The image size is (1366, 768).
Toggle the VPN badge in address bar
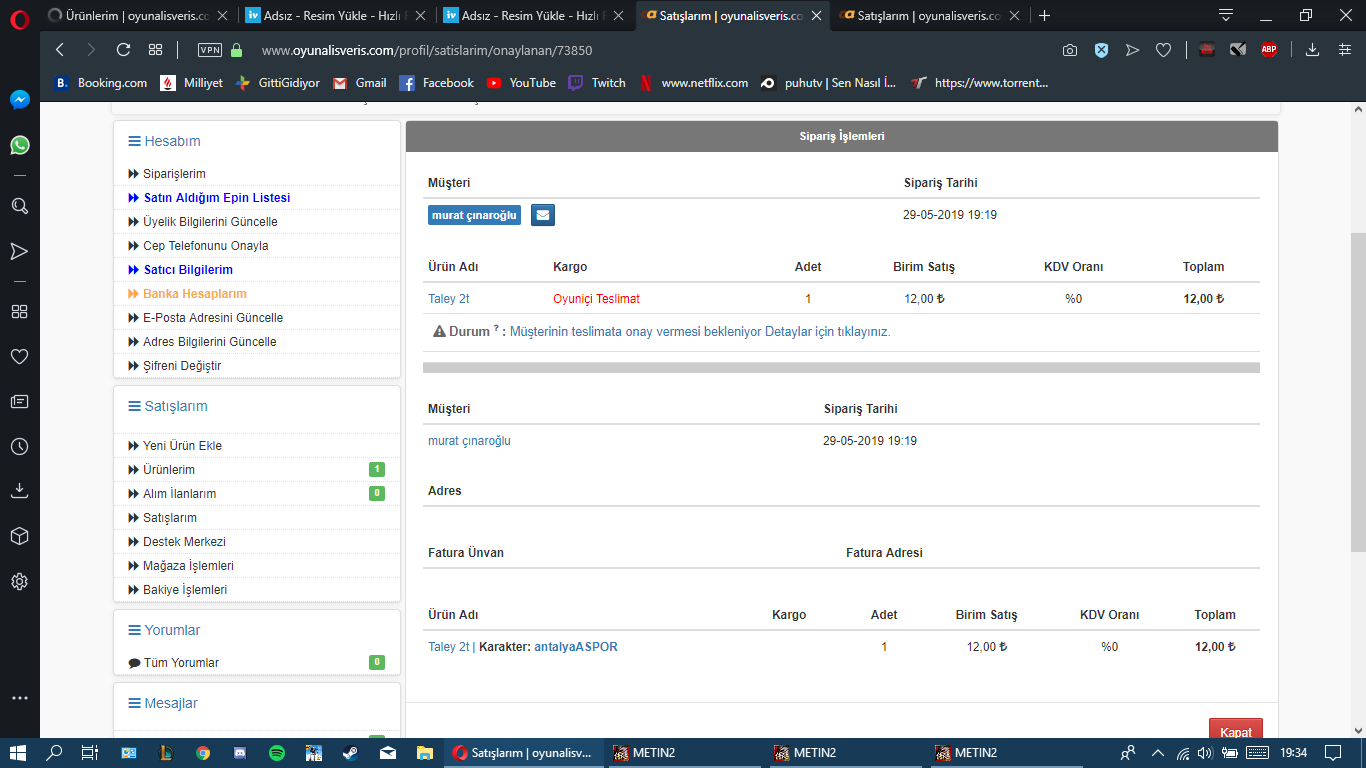(x=210, y=50)
